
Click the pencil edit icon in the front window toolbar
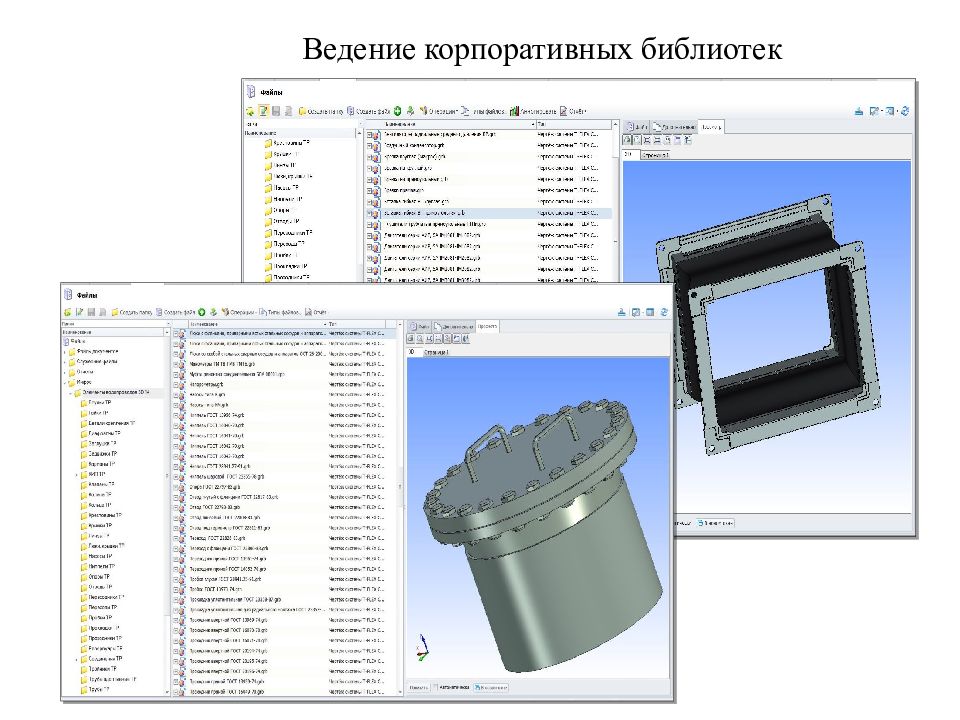[x=79, y=312]
